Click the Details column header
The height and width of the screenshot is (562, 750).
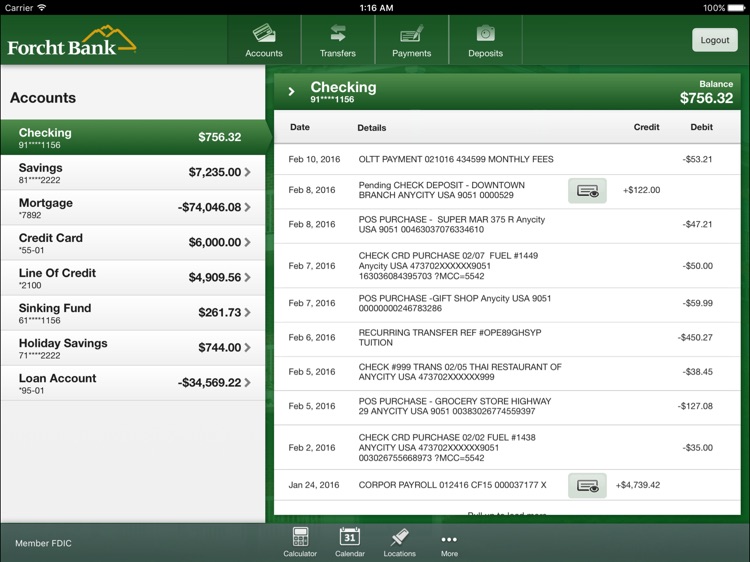[372, 128]
